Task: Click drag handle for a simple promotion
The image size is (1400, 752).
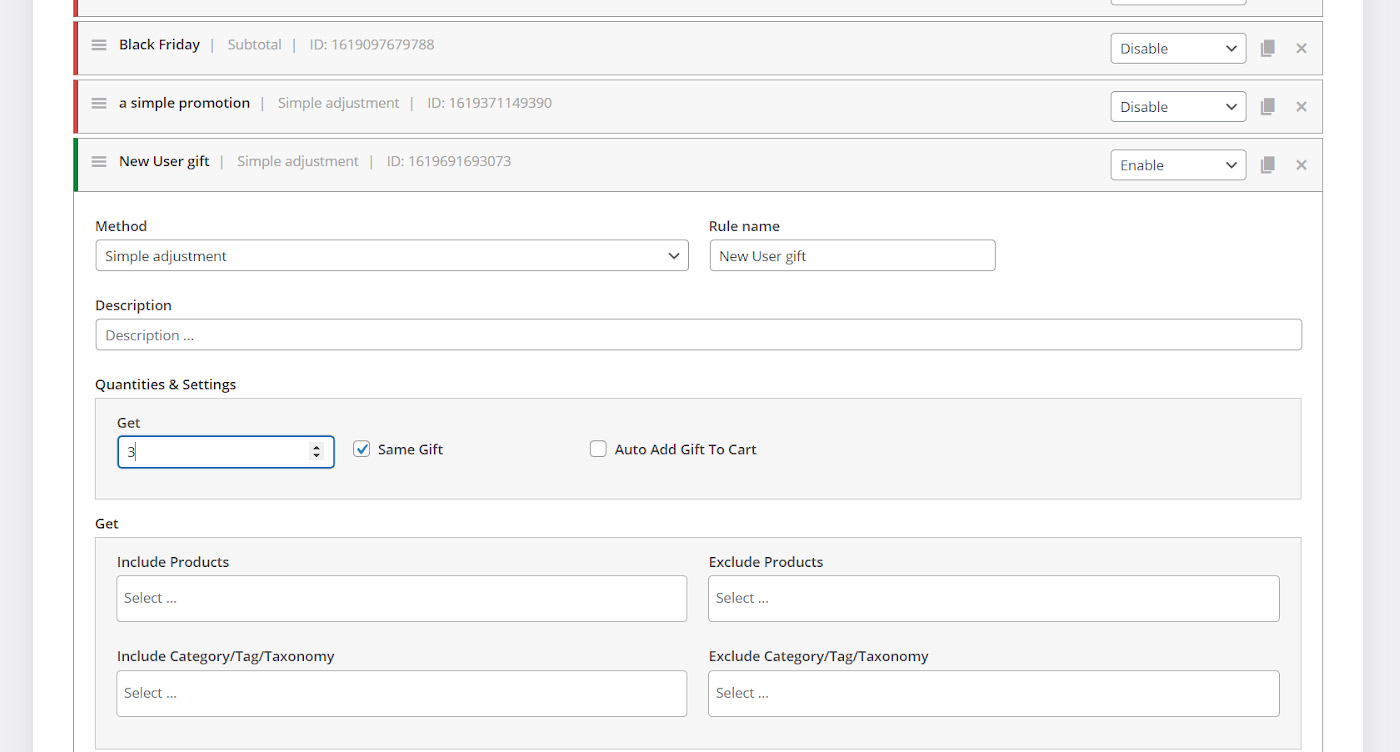Action: 99,103
